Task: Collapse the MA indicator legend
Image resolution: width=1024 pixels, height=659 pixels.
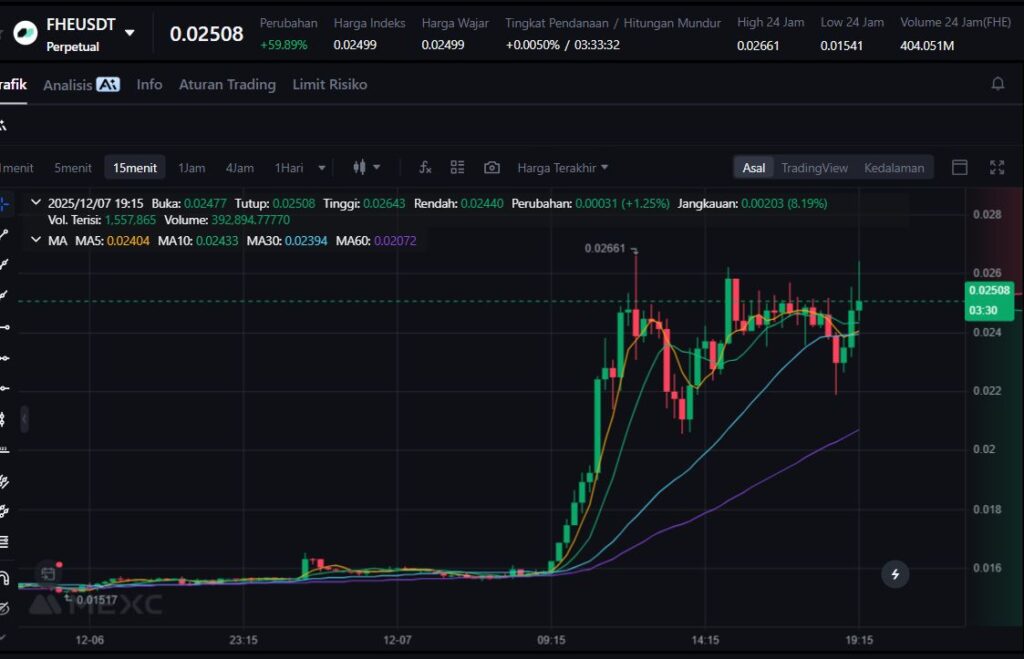Action: pos(36,241)
